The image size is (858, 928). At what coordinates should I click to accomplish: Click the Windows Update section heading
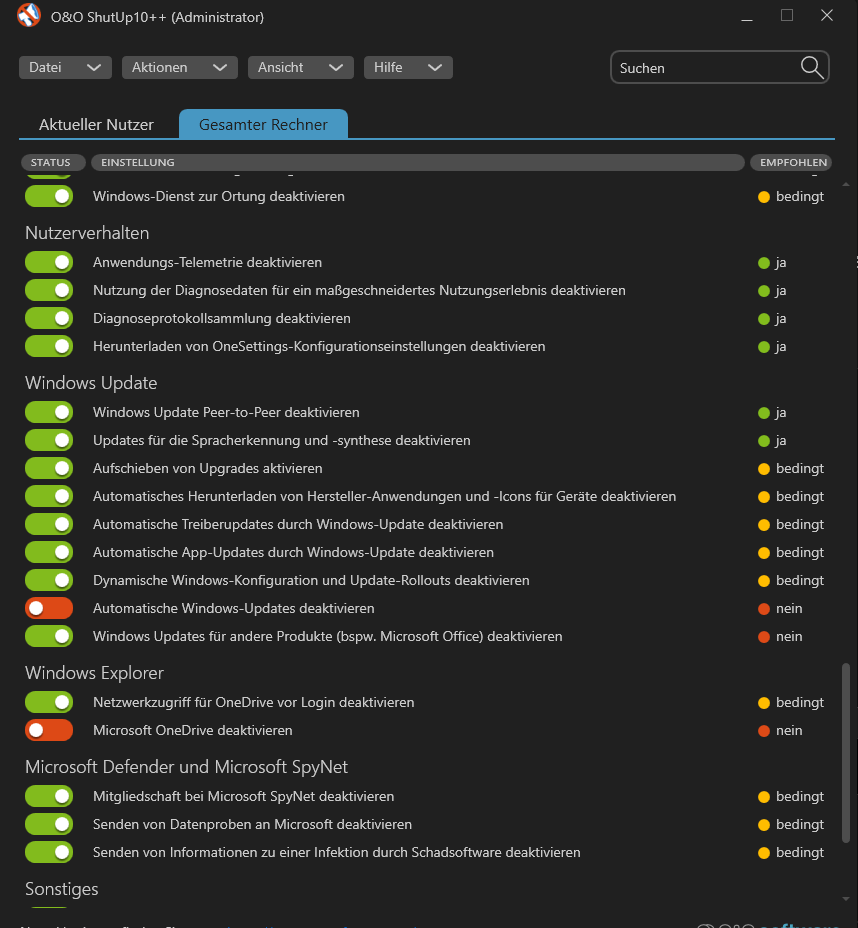[x=91, y=383]
